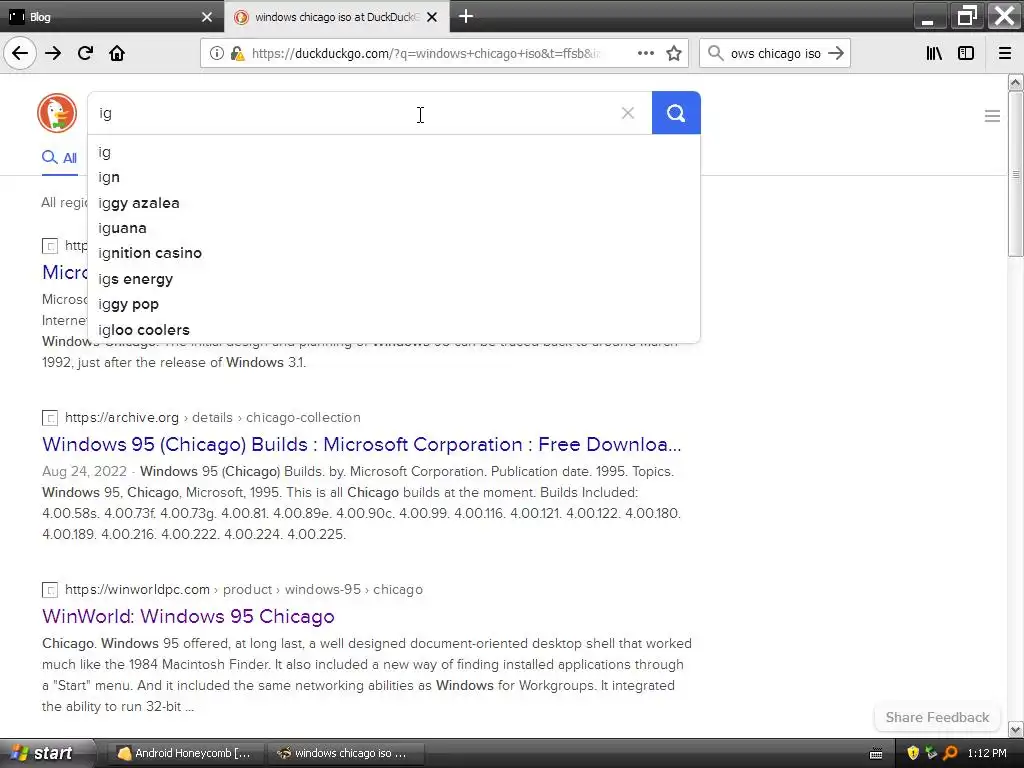Switch to windows chicago iso taskbar window
The width and height of the screenshot is (1024, 768).
(346, 753)
